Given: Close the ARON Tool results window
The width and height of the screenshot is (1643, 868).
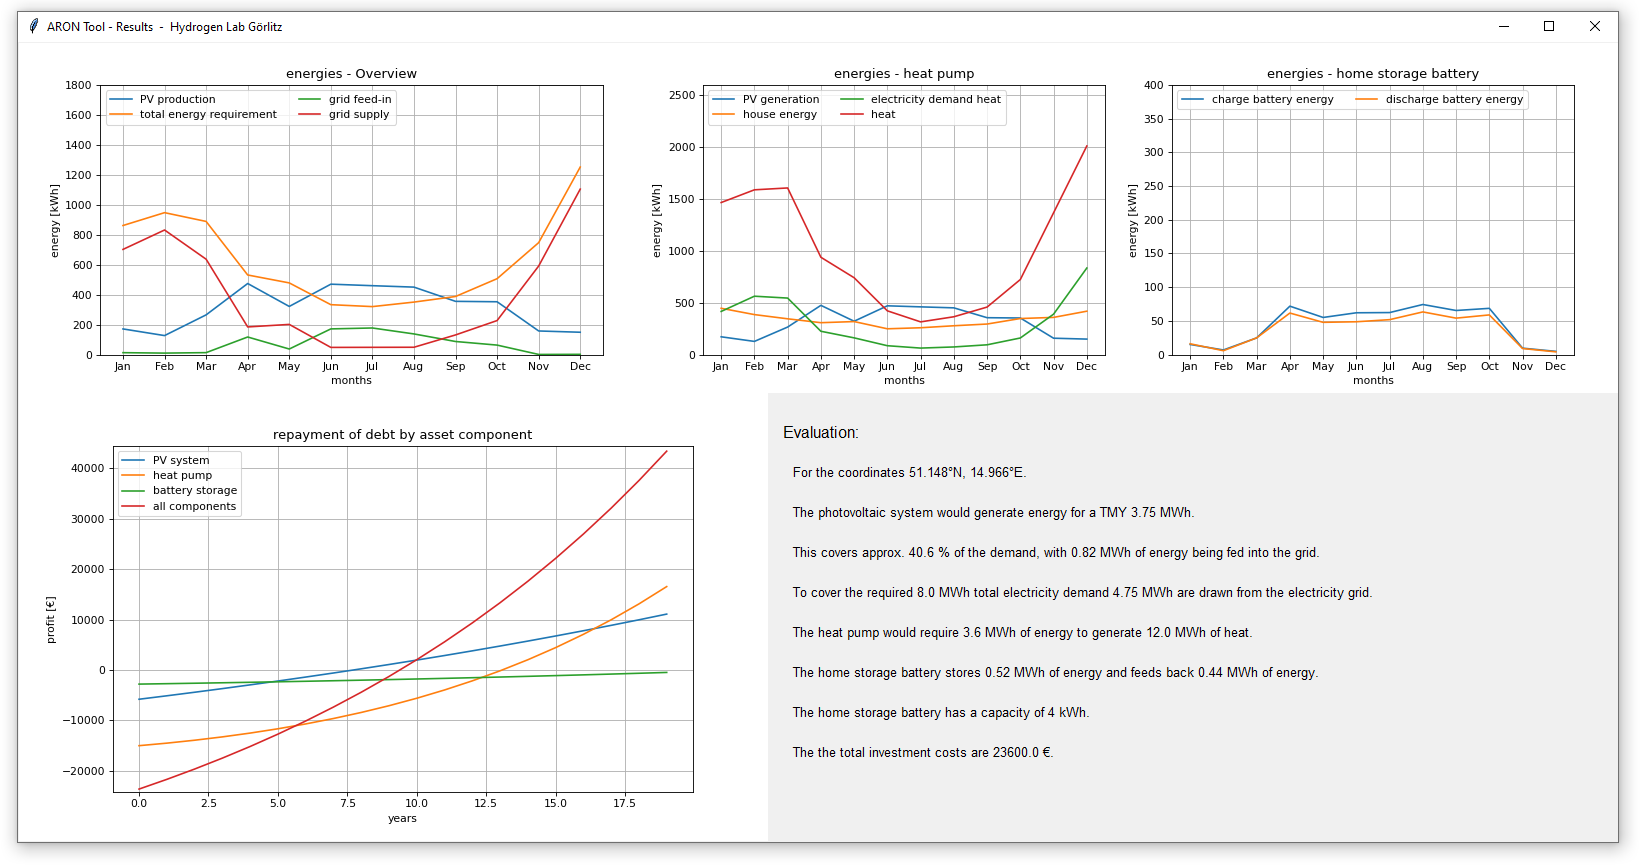Looking at the screenshot, I should (x=1595, y=27).
